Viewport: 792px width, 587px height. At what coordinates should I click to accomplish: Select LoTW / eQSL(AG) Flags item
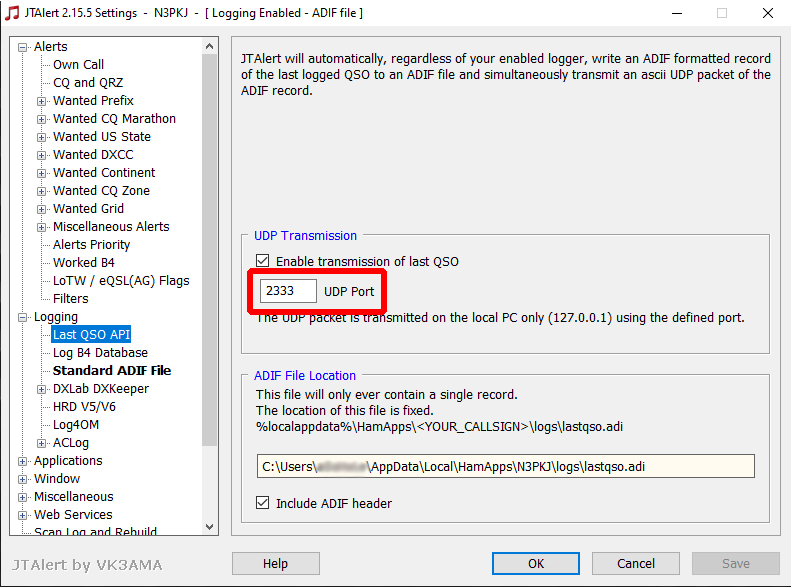(121, 280)
